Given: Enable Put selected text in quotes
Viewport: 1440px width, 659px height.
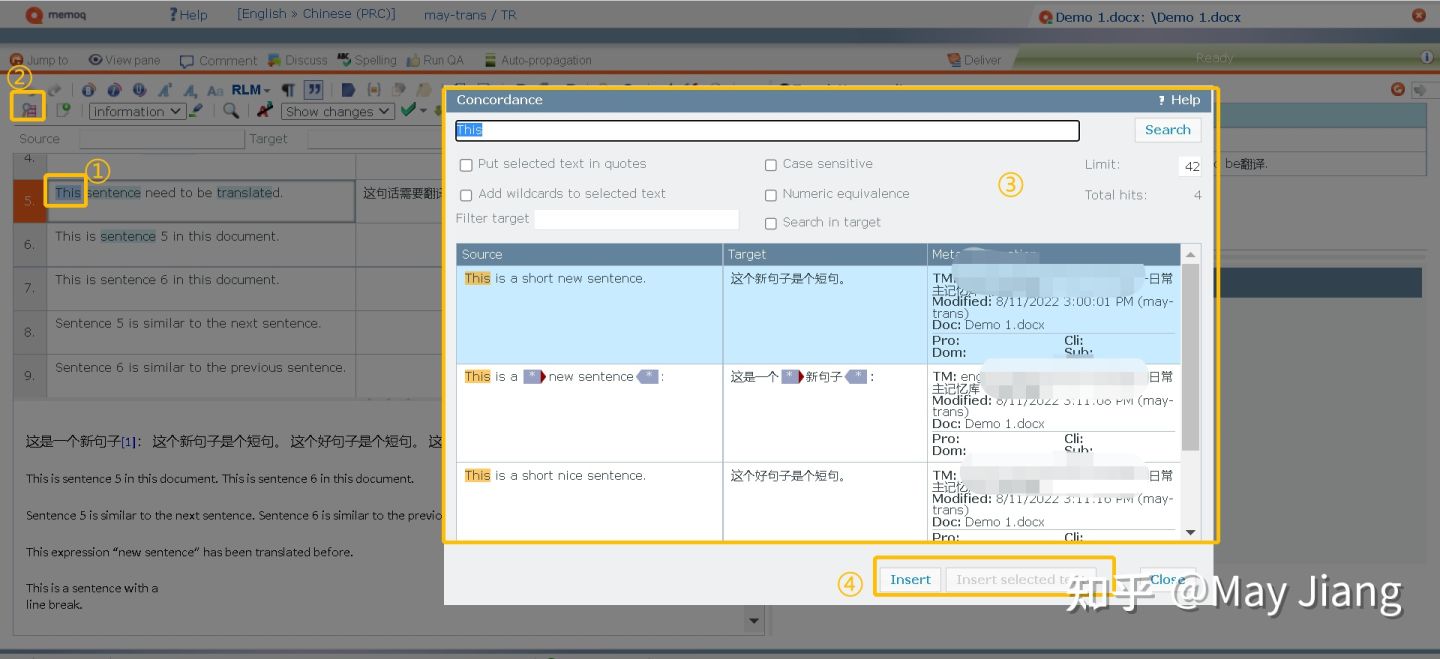Looking at the screenshot, I should [466, 165].
